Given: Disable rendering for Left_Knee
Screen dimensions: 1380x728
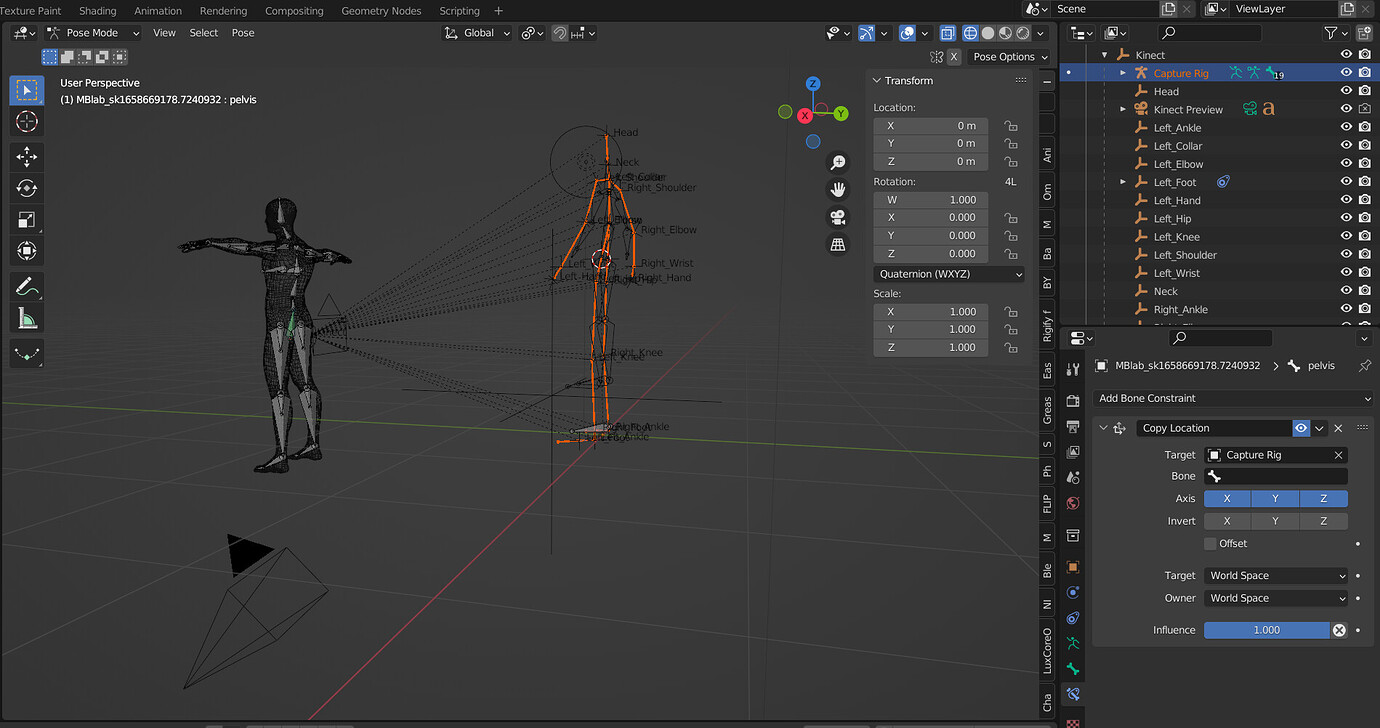Looking at the screenshot, I should pyautogui.click(x=1364, y=237).
